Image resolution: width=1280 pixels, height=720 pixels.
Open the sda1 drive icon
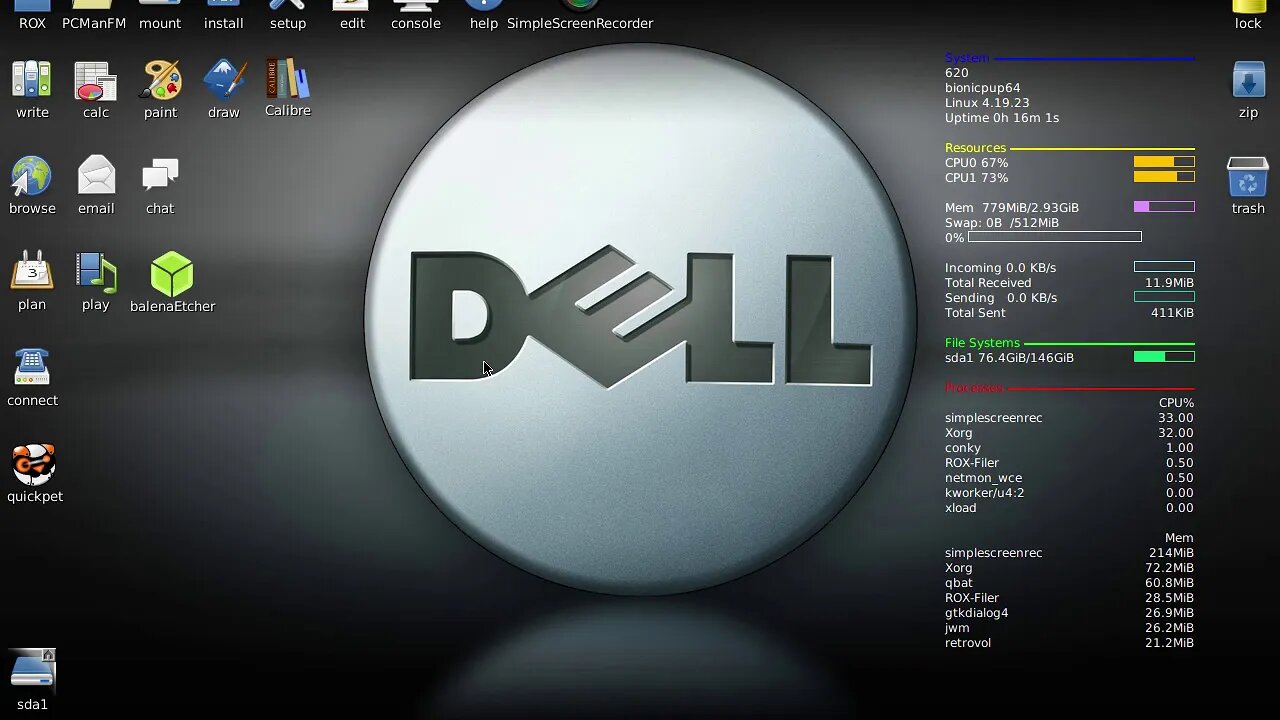pyautogui.click(x=32, y=670)
